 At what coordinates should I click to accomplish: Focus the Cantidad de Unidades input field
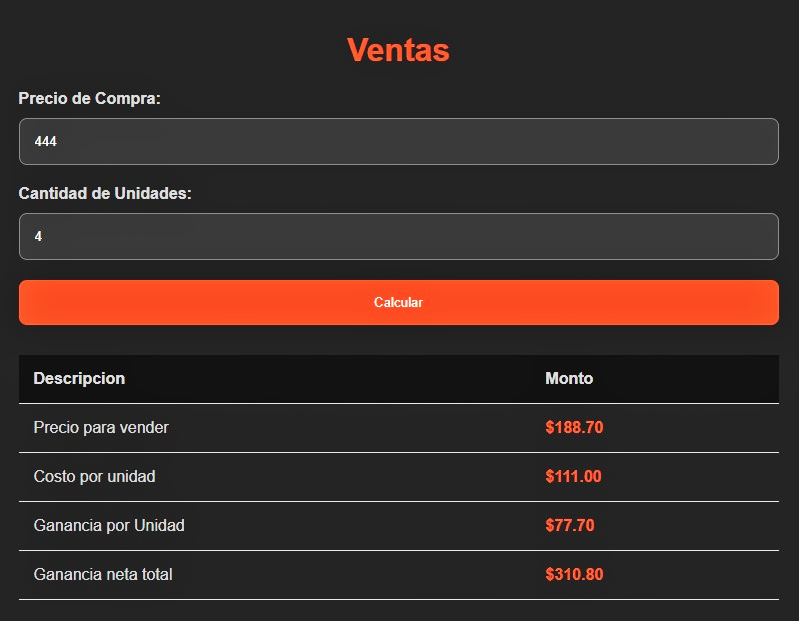tap(398, 236)
